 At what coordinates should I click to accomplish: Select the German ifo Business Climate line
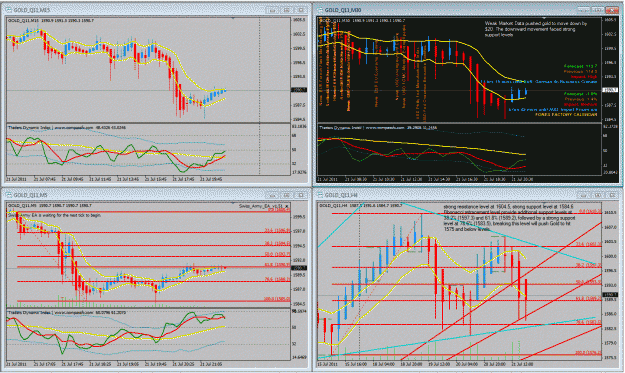click(x=539, y=81)
